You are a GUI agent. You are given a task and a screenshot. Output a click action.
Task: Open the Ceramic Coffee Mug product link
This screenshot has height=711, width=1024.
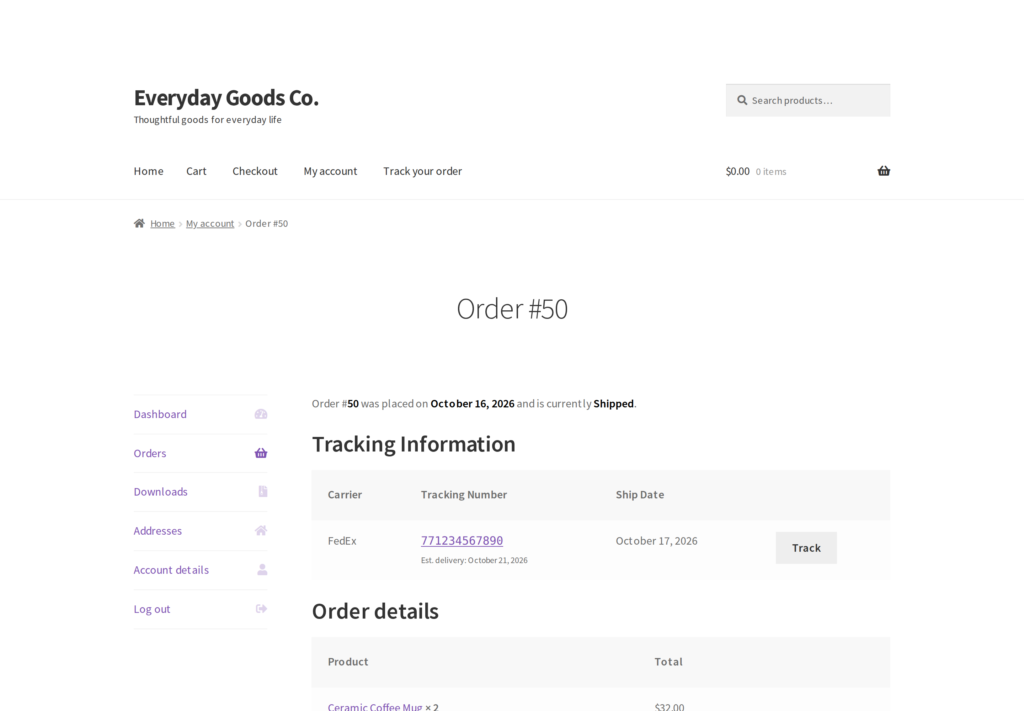(x=375, y=707)
